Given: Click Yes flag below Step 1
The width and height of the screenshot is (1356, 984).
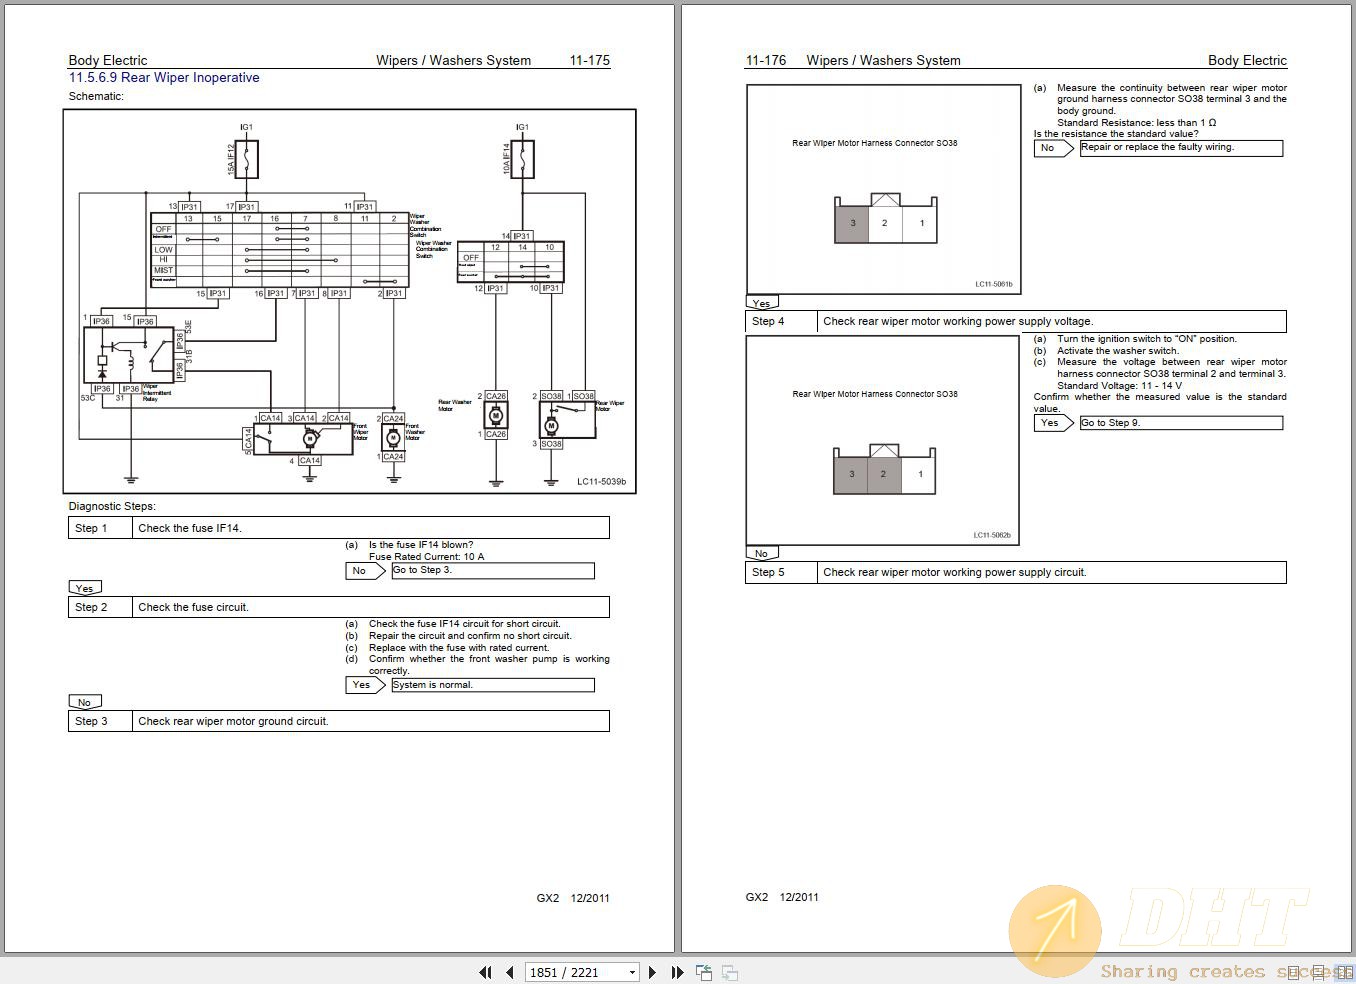Looking at the screenshot, I should (x=85, y=588).
